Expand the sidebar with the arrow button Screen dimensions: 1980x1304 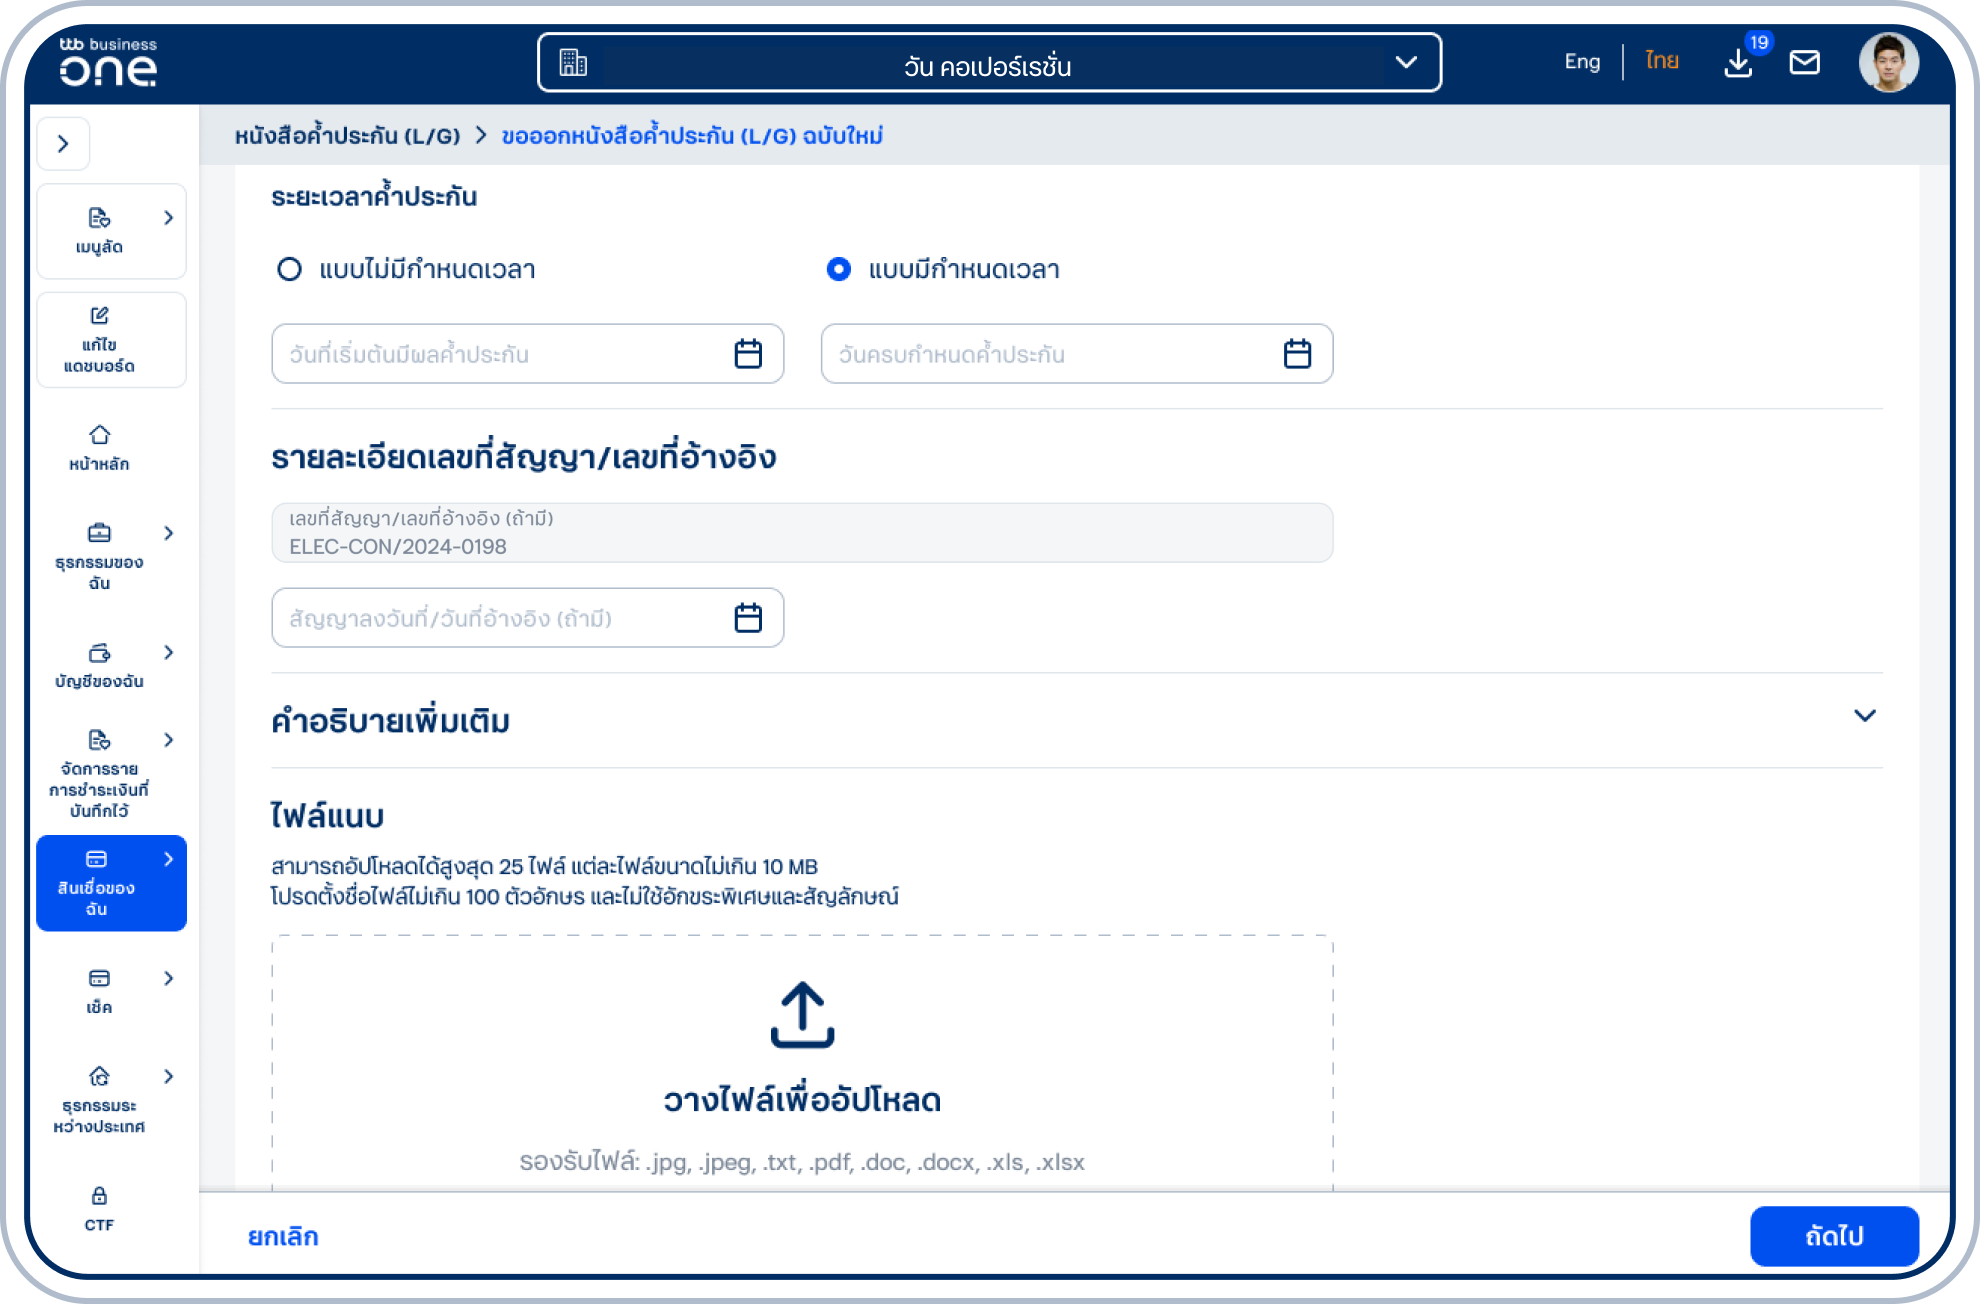click(63, 143)
